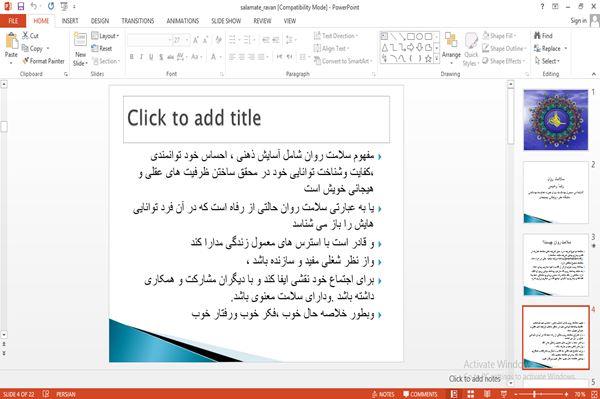Click the zoom percentage level
The image size is (600, 399).
pos(580,394)
